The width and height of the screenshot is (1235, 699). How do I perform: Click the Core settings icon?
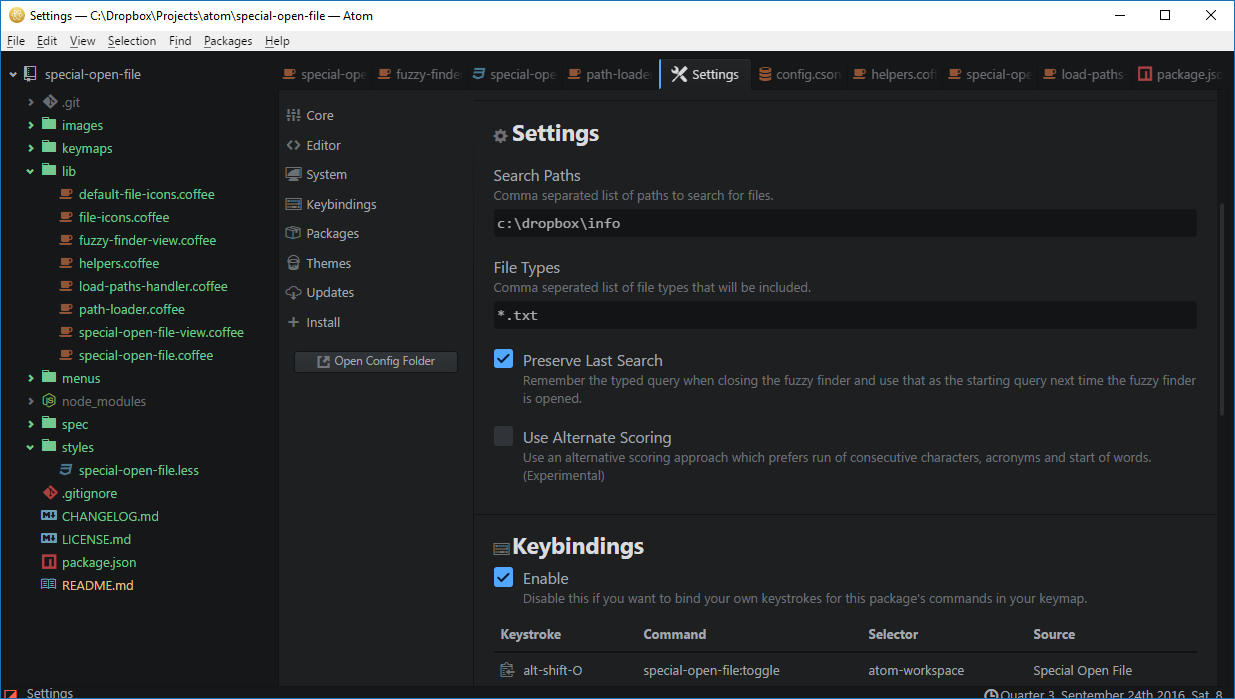click(x=293, y=115)
